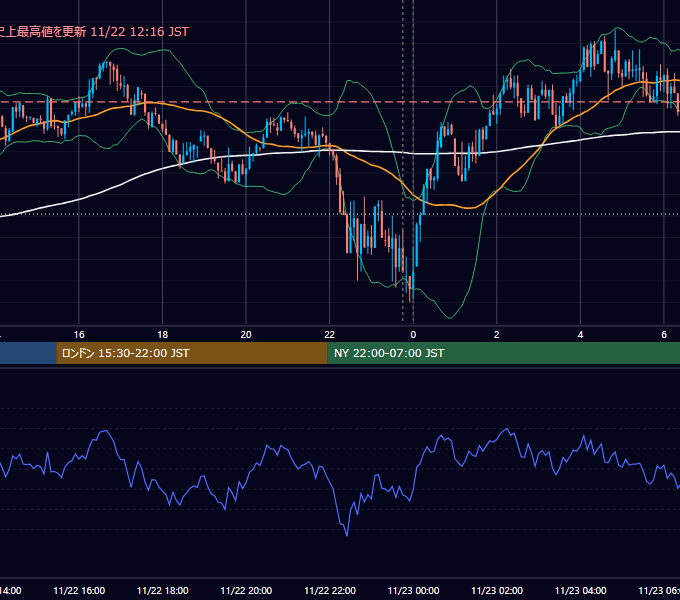Click the 11/22 22:00 time label
The height and width of the screenshot is (600, 680).
pos(330,590)
